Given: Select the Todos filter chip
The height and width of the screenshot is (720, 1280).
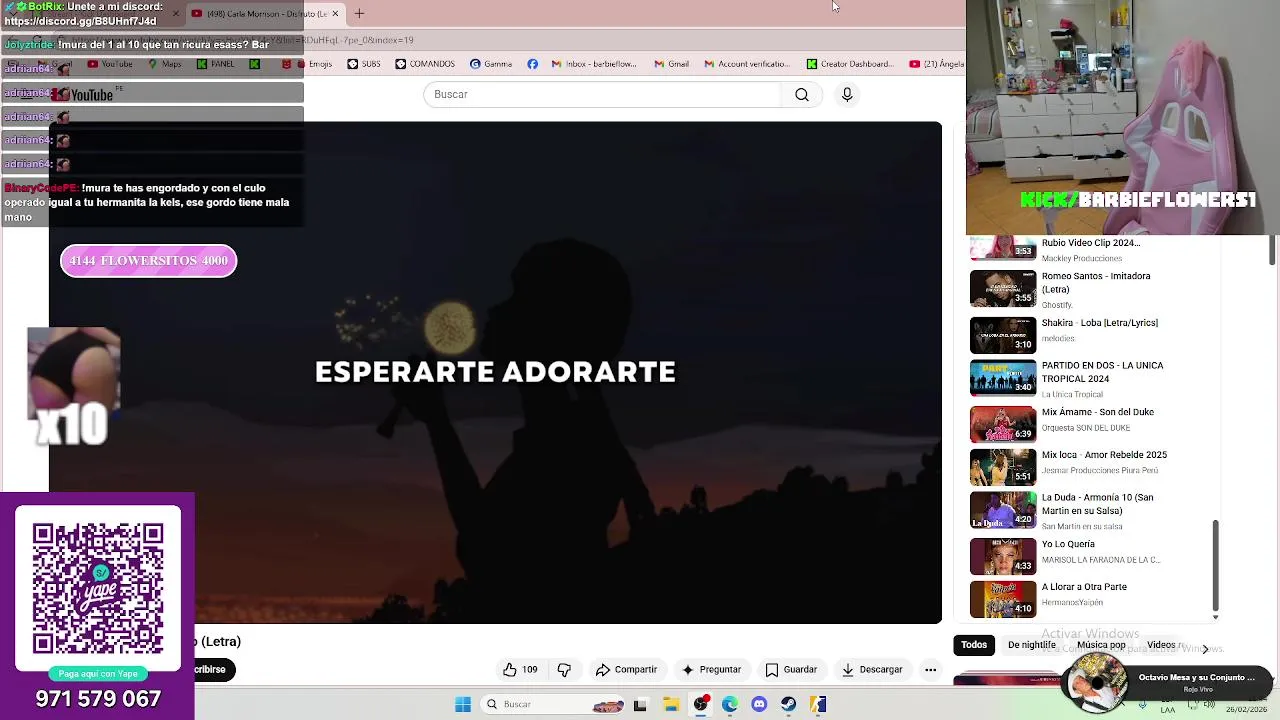Looking at the screenshot, I should (x=974, y=645).
